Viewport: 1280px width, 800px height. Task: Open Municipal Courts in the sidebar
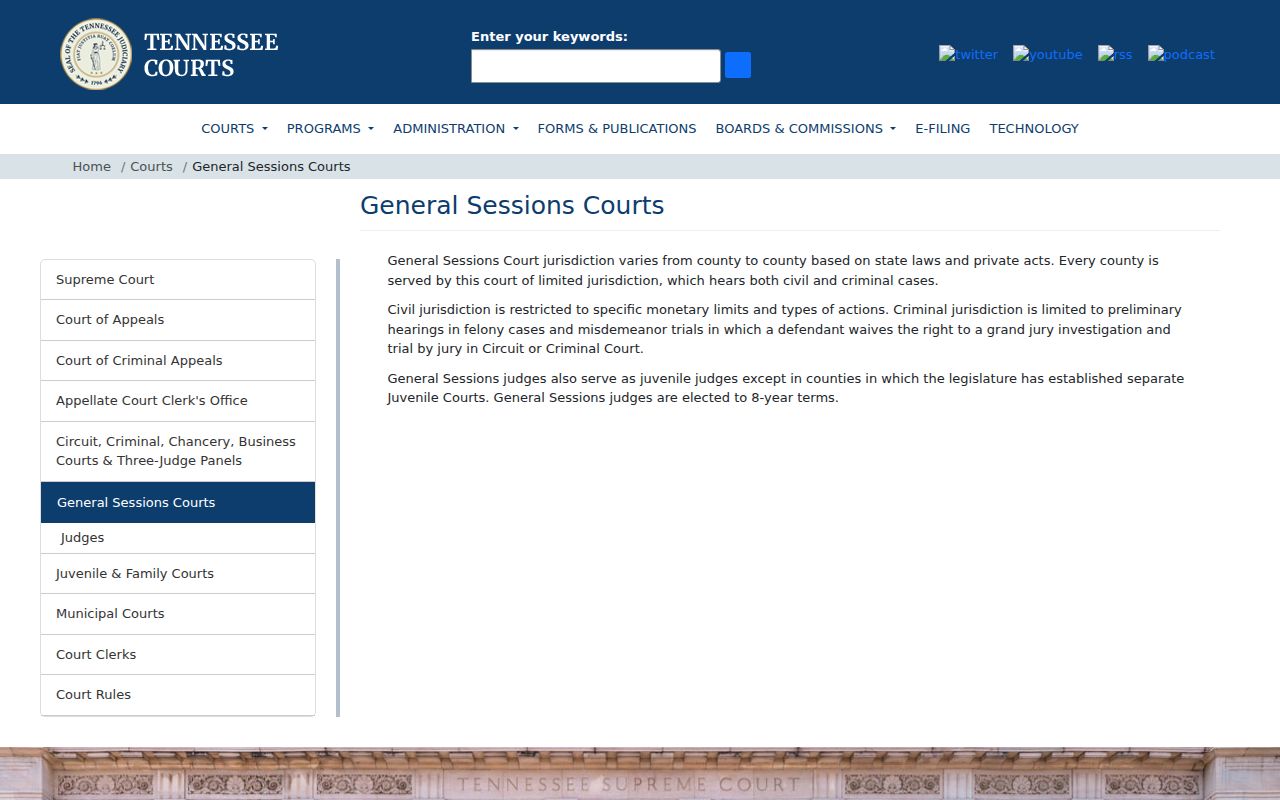coord(178,614)
